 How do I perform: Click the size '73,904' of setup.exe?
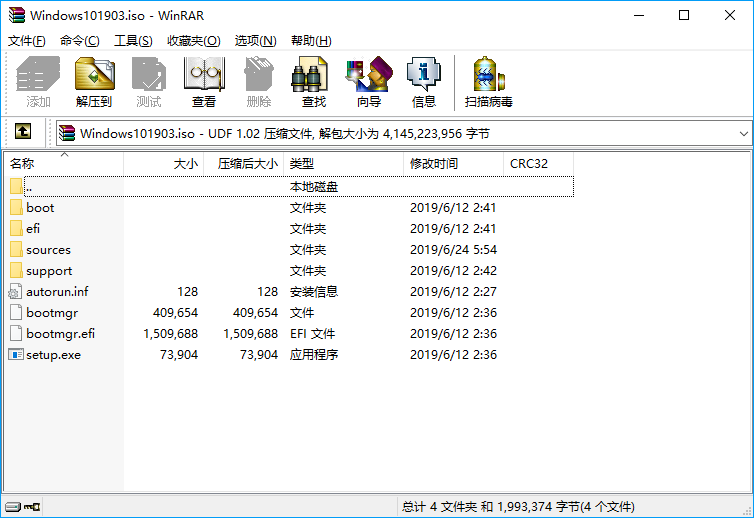click(x=179, y=355)
